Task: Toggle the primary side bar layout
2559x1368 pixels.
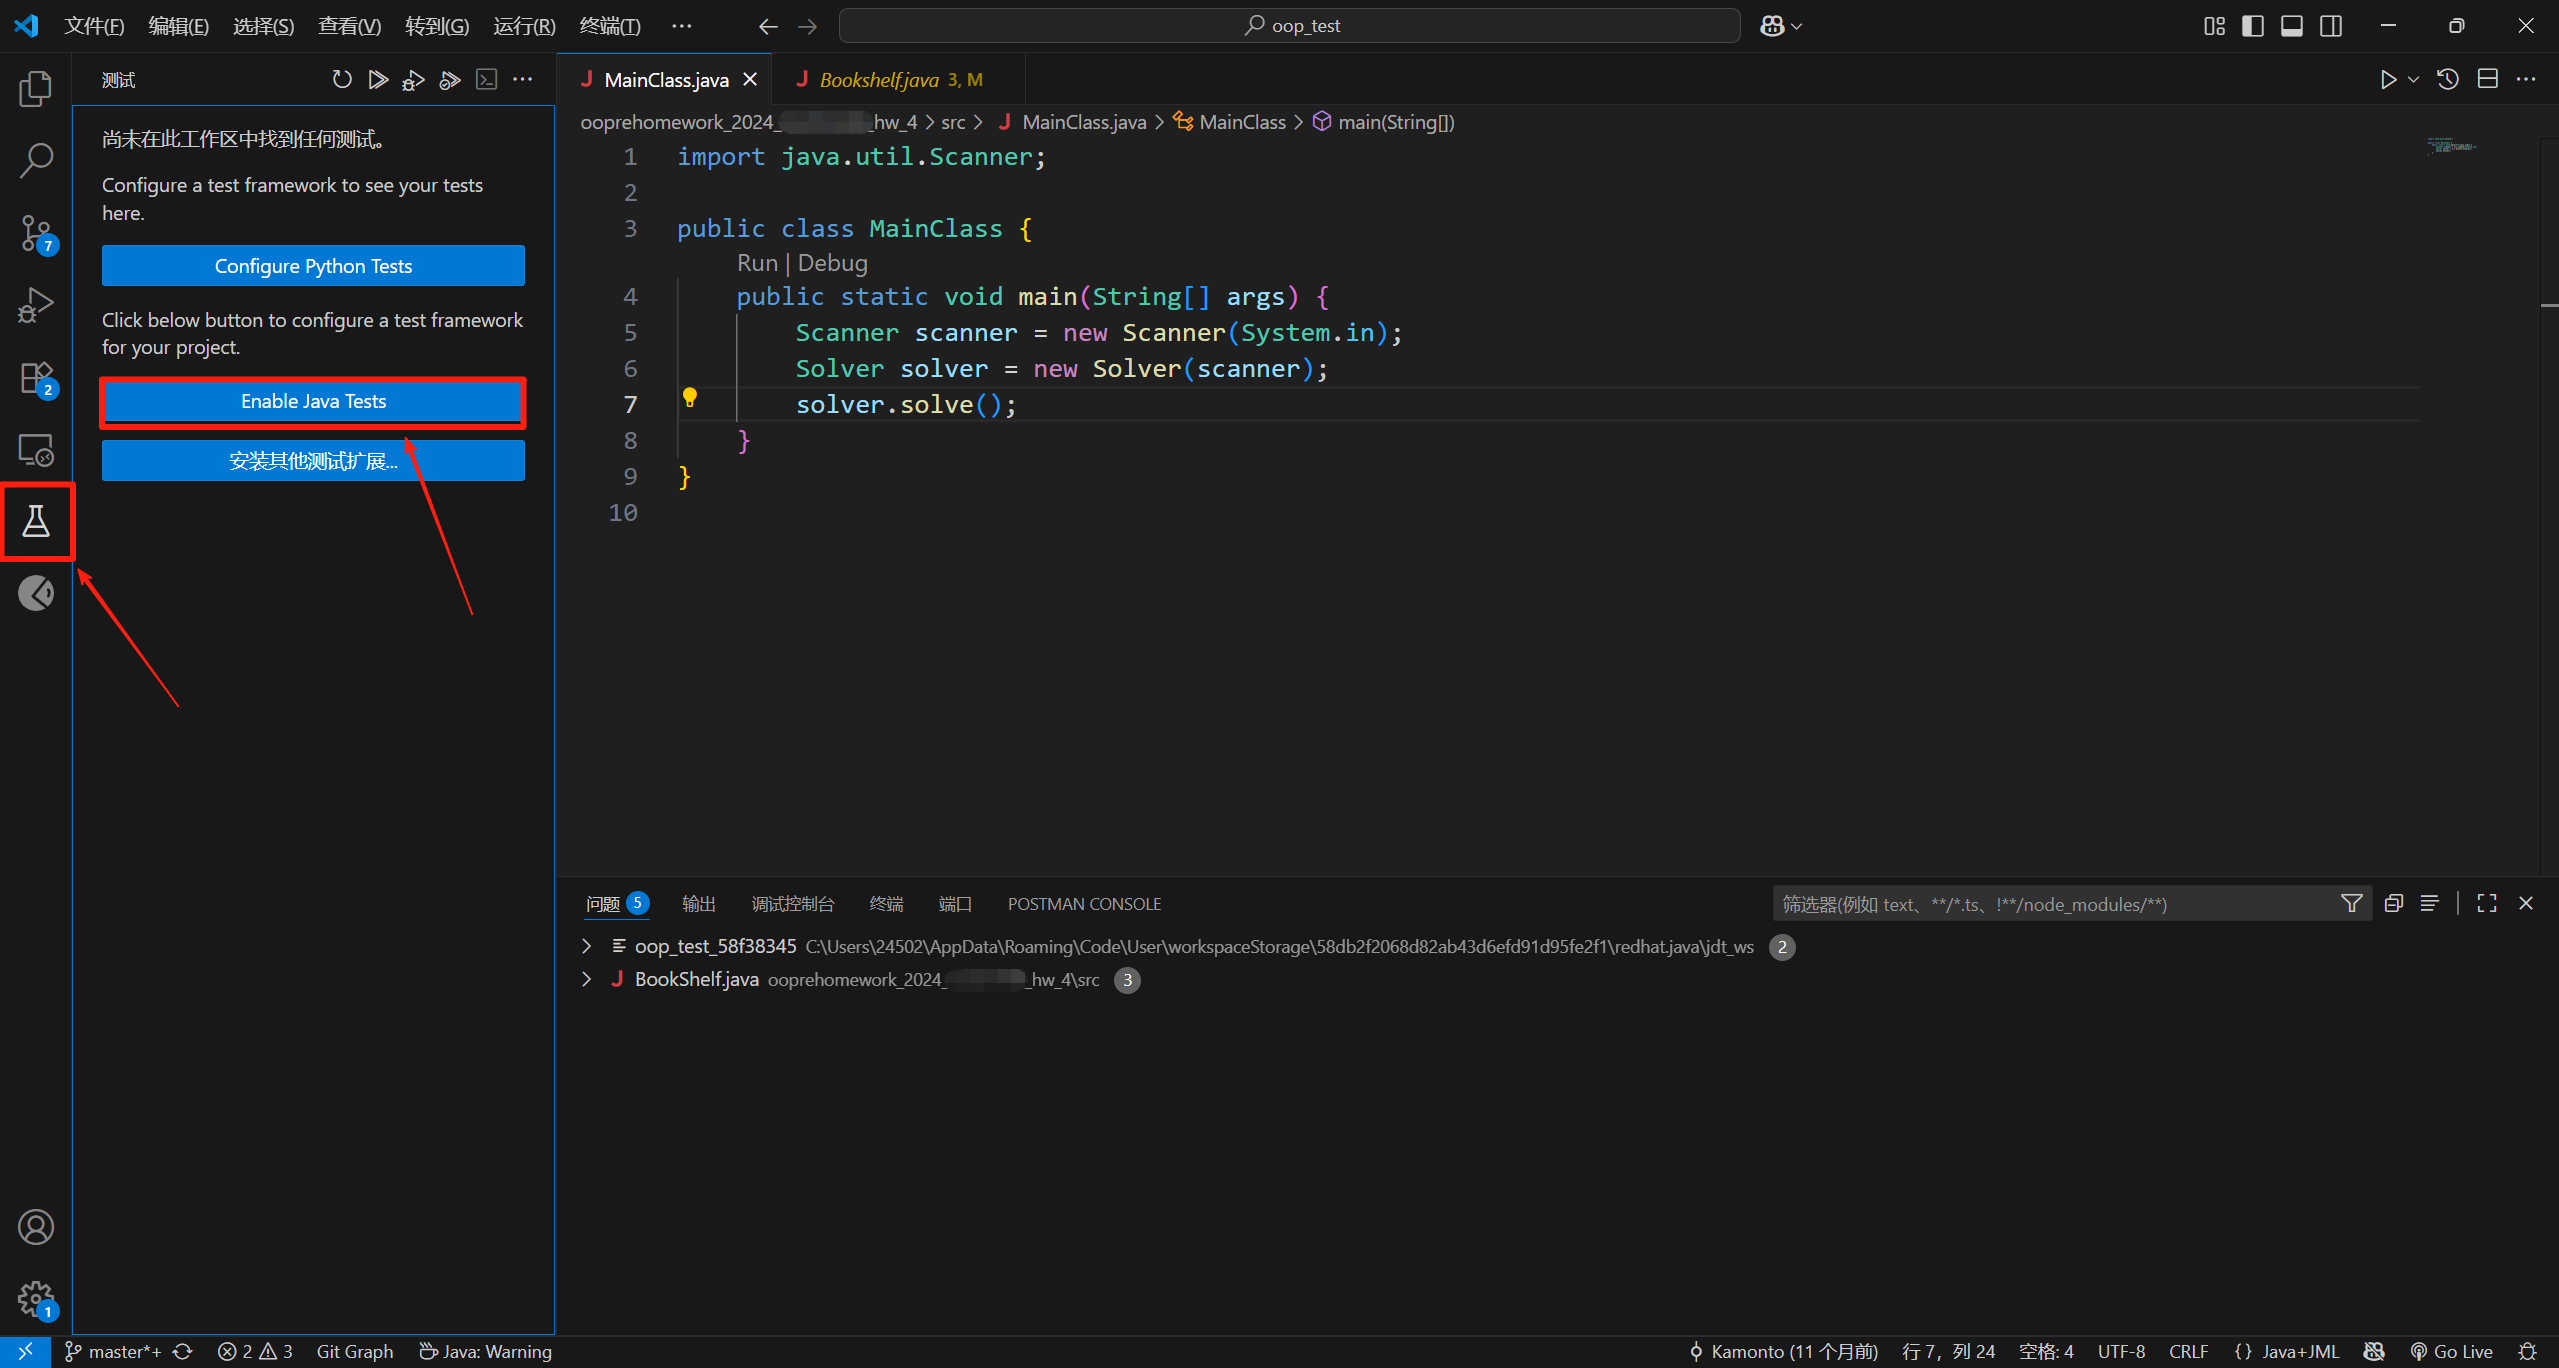Action: [x=2252, y=26]
